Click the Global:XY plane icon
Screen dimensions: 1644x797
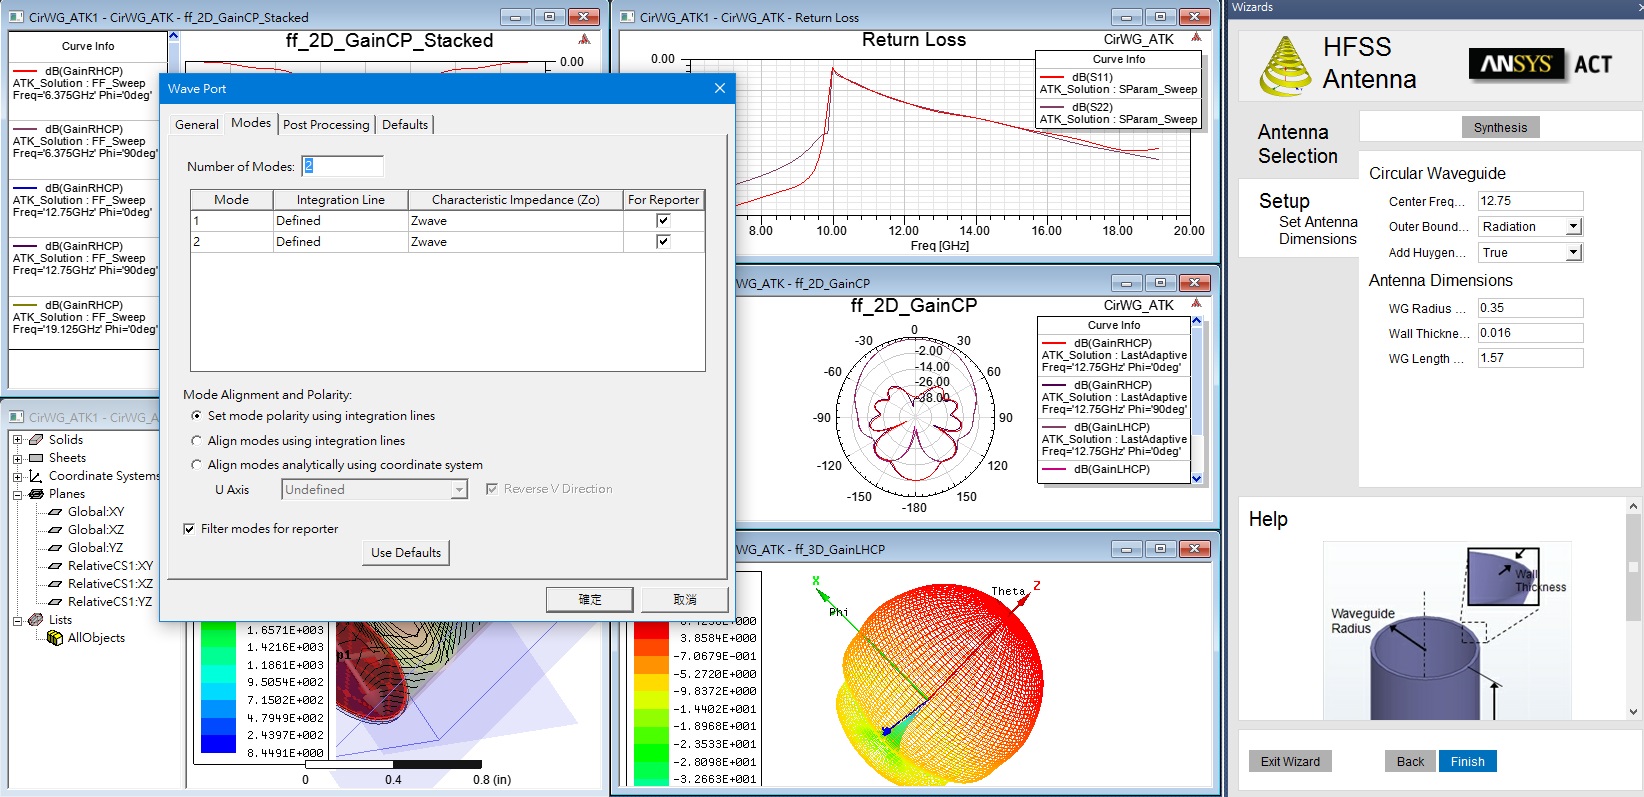(x=56, y=512)
